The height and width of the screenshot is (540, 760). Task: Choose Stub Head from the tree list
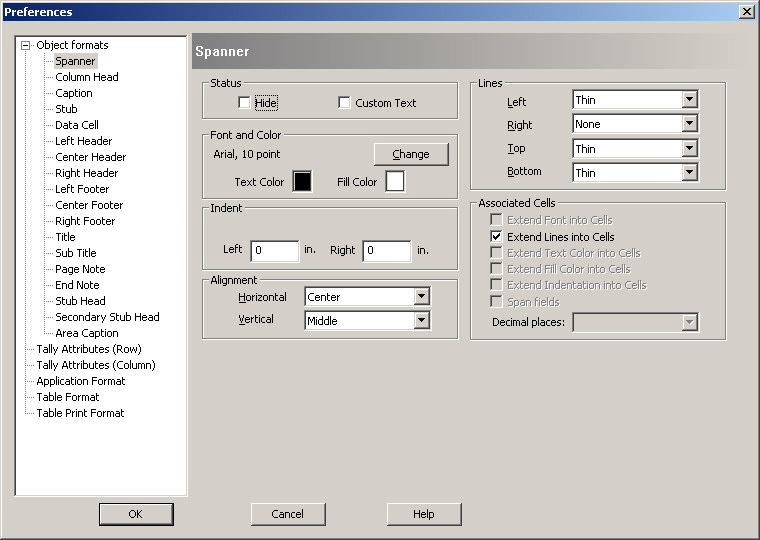[x=80, y=301]
